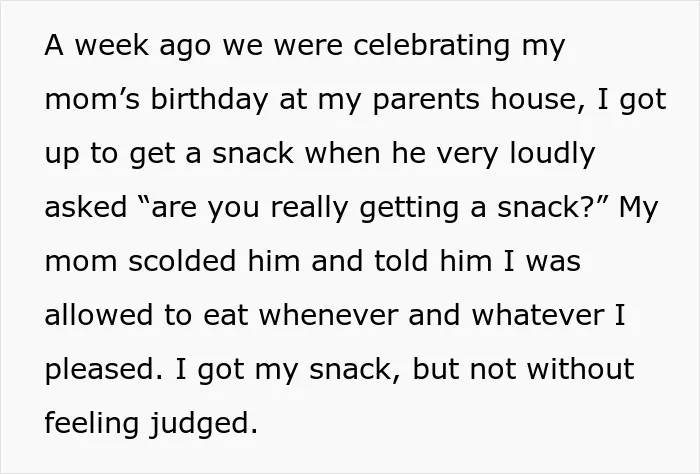Click the word "scolded"
700x474 pixels.
(182, 261)
